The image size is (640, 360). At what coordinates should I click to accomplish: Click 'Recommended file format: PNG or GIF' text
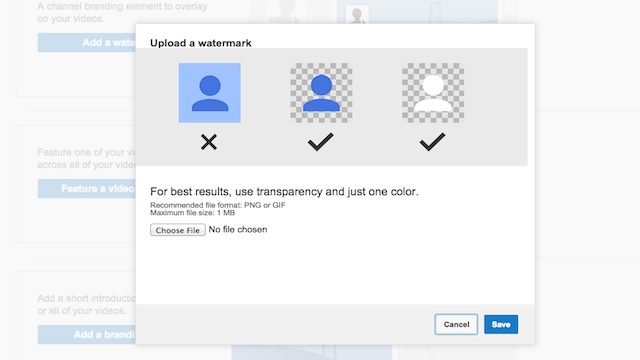pyautogui.click(x=218, y=205)
